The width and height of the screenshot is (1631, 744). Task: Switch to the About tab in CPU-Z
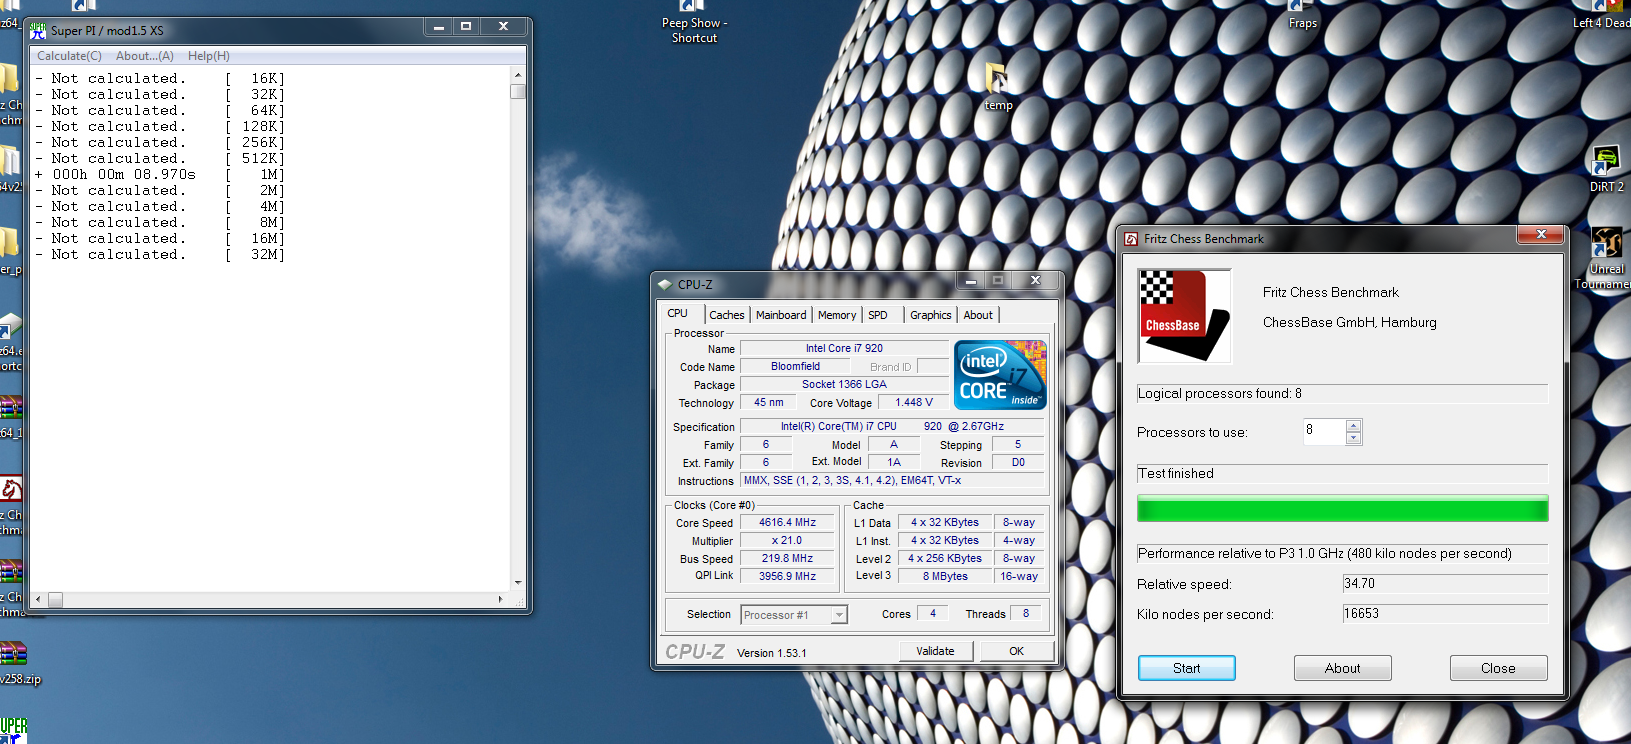(x=978, y=315)
